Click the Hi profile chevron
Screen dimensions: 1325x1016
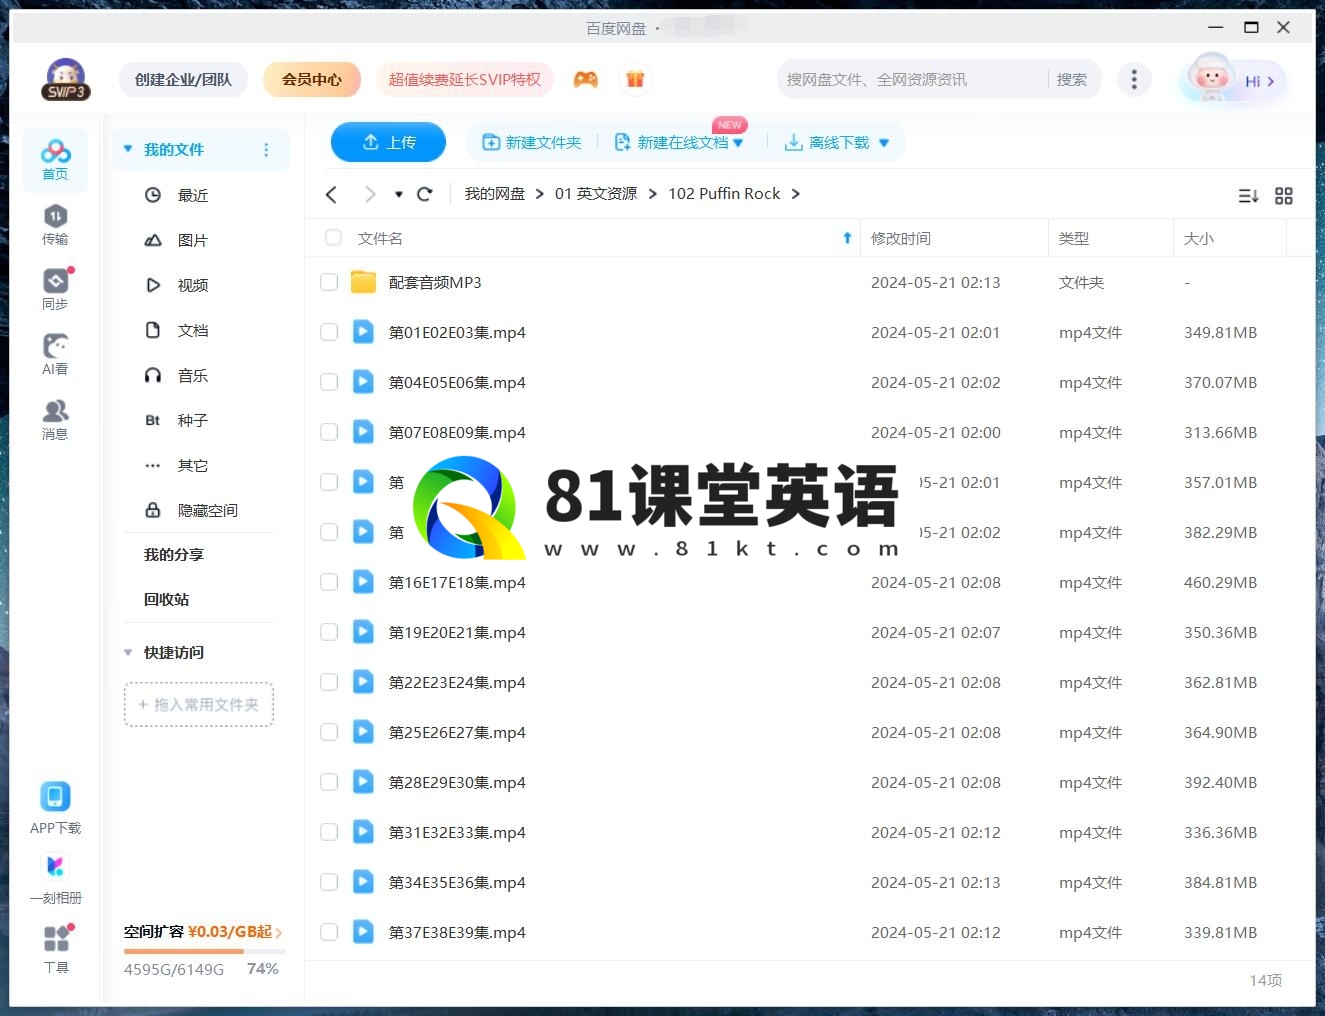(x=1271, y=82)
